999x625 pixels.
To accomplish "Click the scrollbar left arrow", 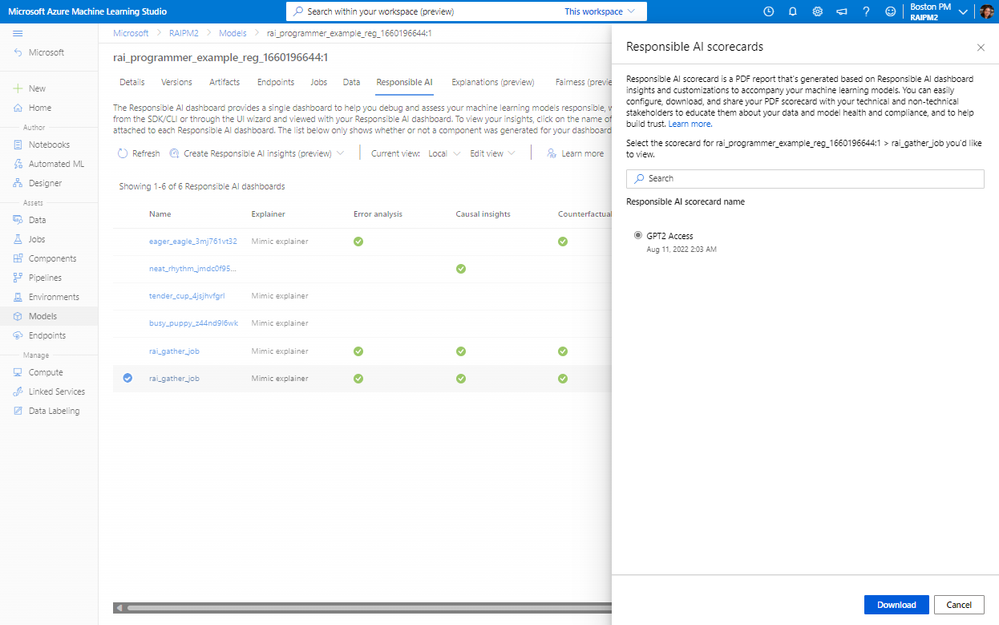I will pyautogui.click(x=119, y=608).
